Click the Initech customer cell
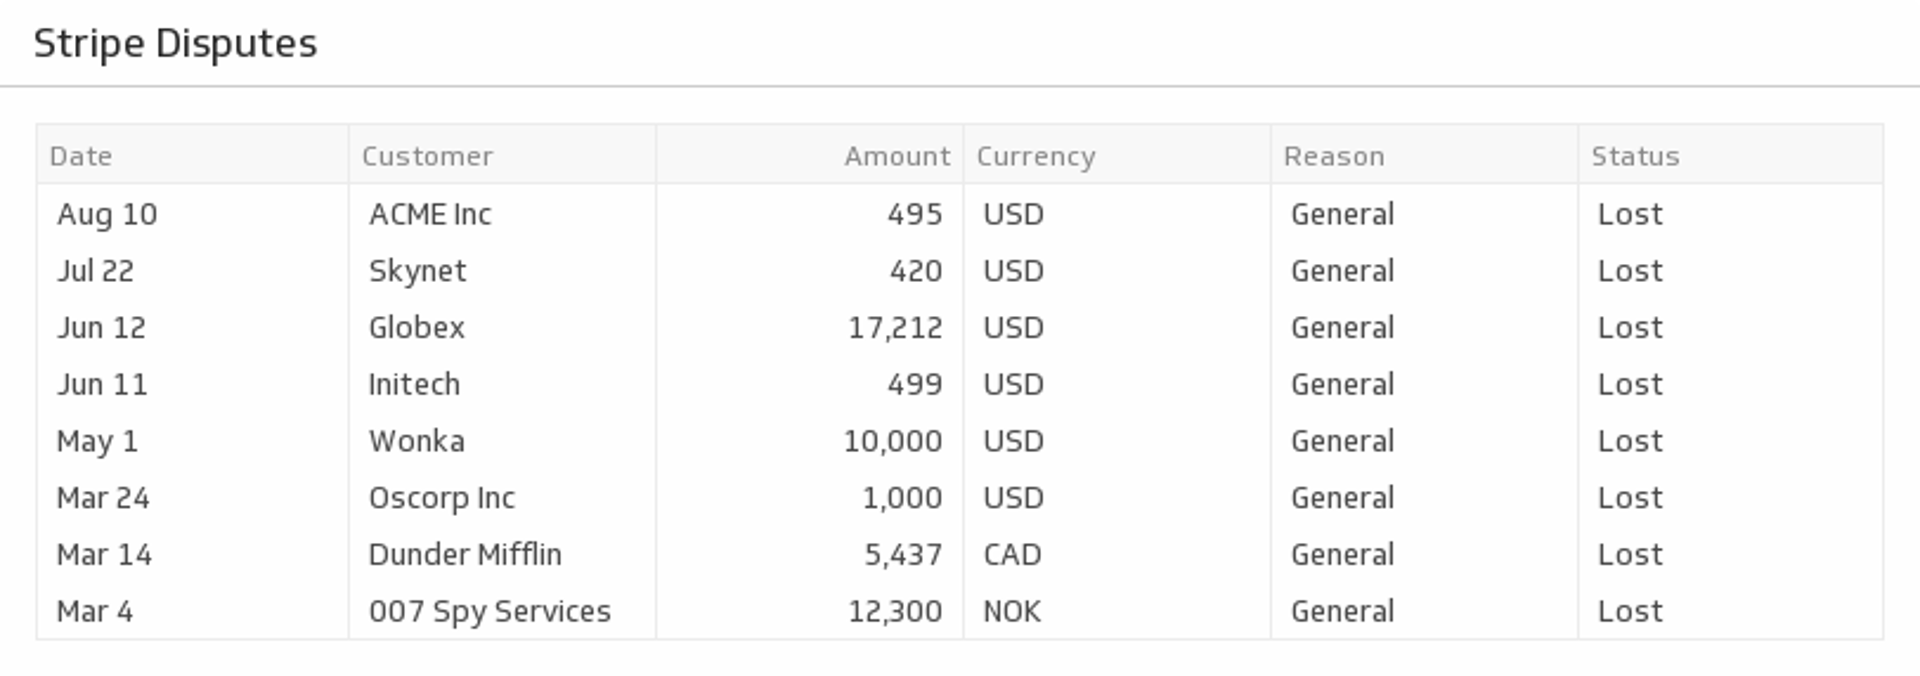Image resolution: width=1920 pixels, height=676 pixels. [414, 385]
